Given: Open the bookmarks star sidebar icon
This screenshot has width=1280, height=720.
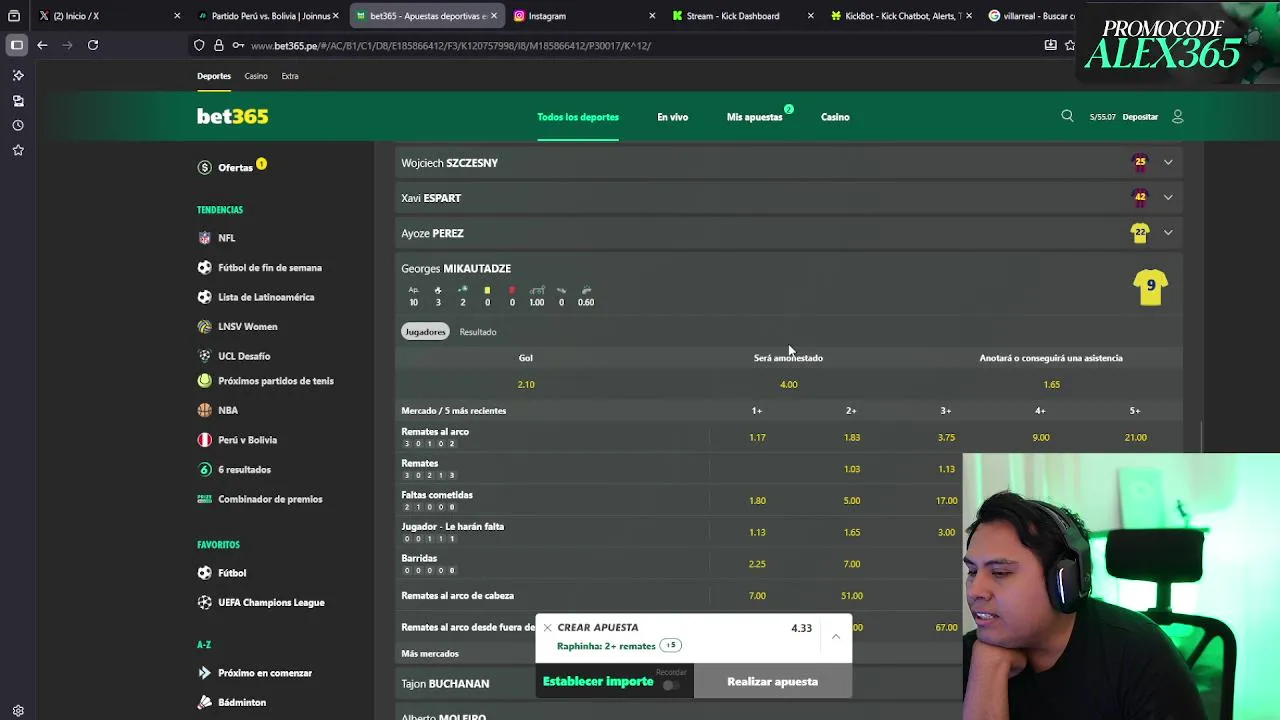Looking at the screenshot, I should coord(18,150).
